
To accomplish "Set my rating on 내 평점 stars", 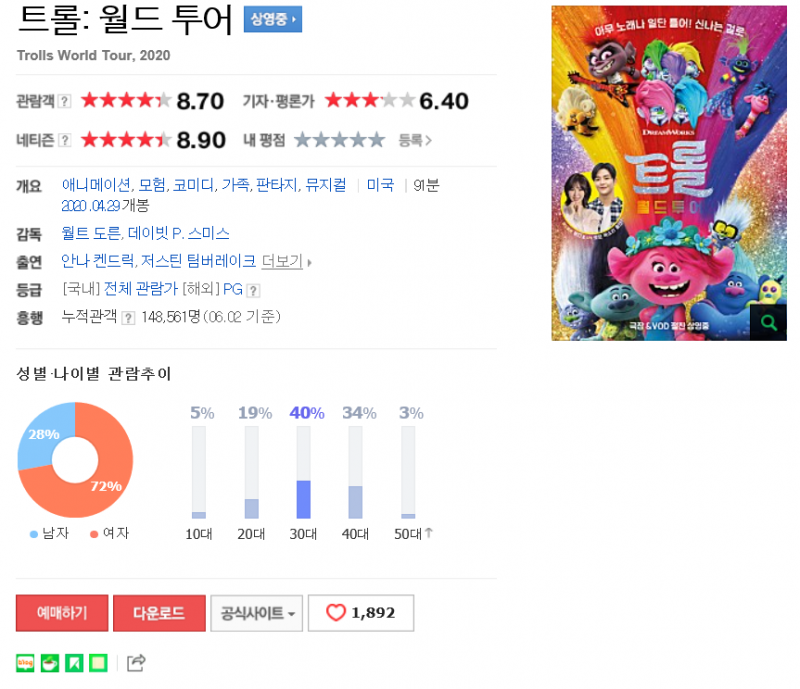I will (340, 139).
